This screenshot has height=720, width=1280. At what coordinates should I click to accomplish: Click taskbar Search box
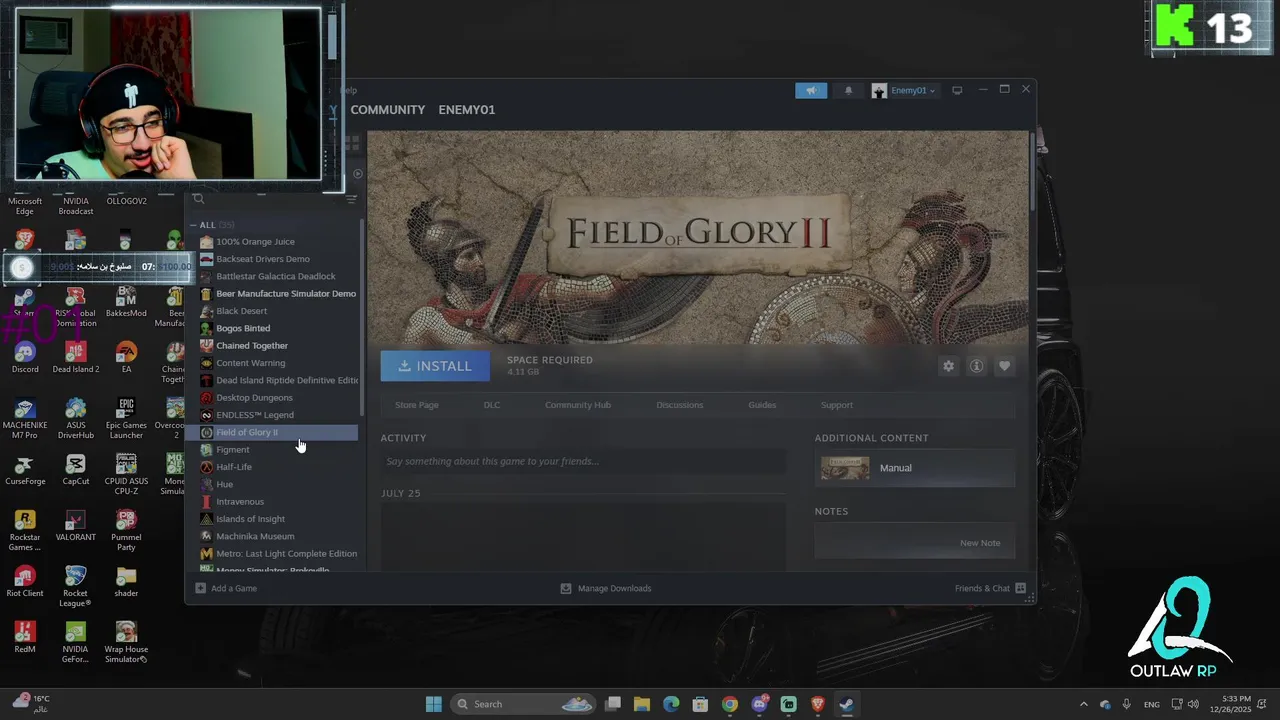pyautogui.click(x=524, y=704)
